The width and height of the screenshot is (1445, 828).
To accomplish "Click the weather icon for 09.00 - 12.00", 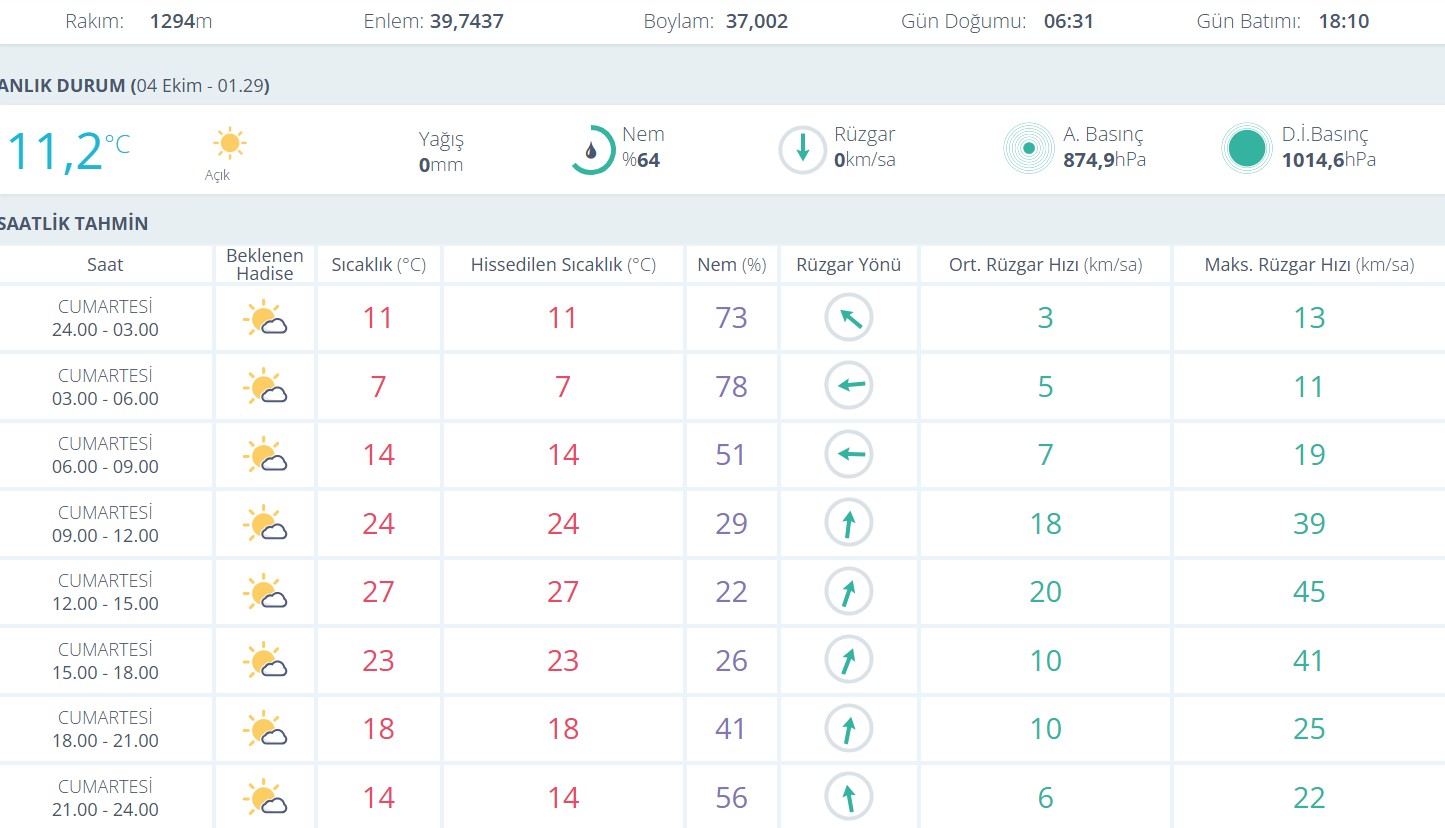I will pos(265,524).
